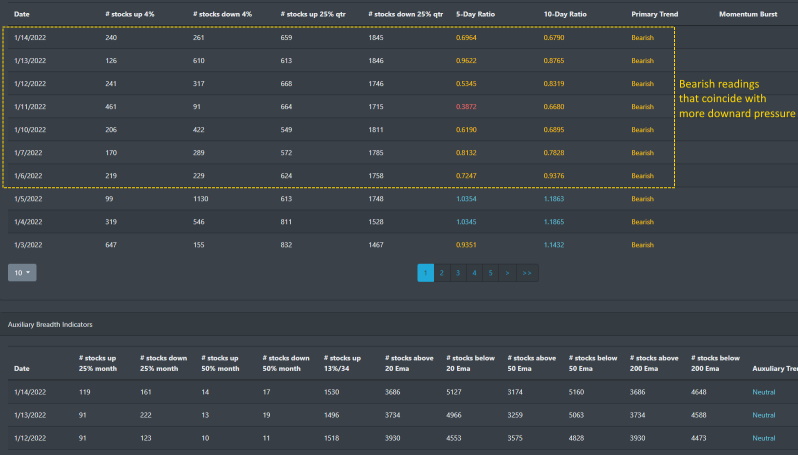Go to pagination page 2
Viewport: 798px width, 455px height.
point(442,273)
